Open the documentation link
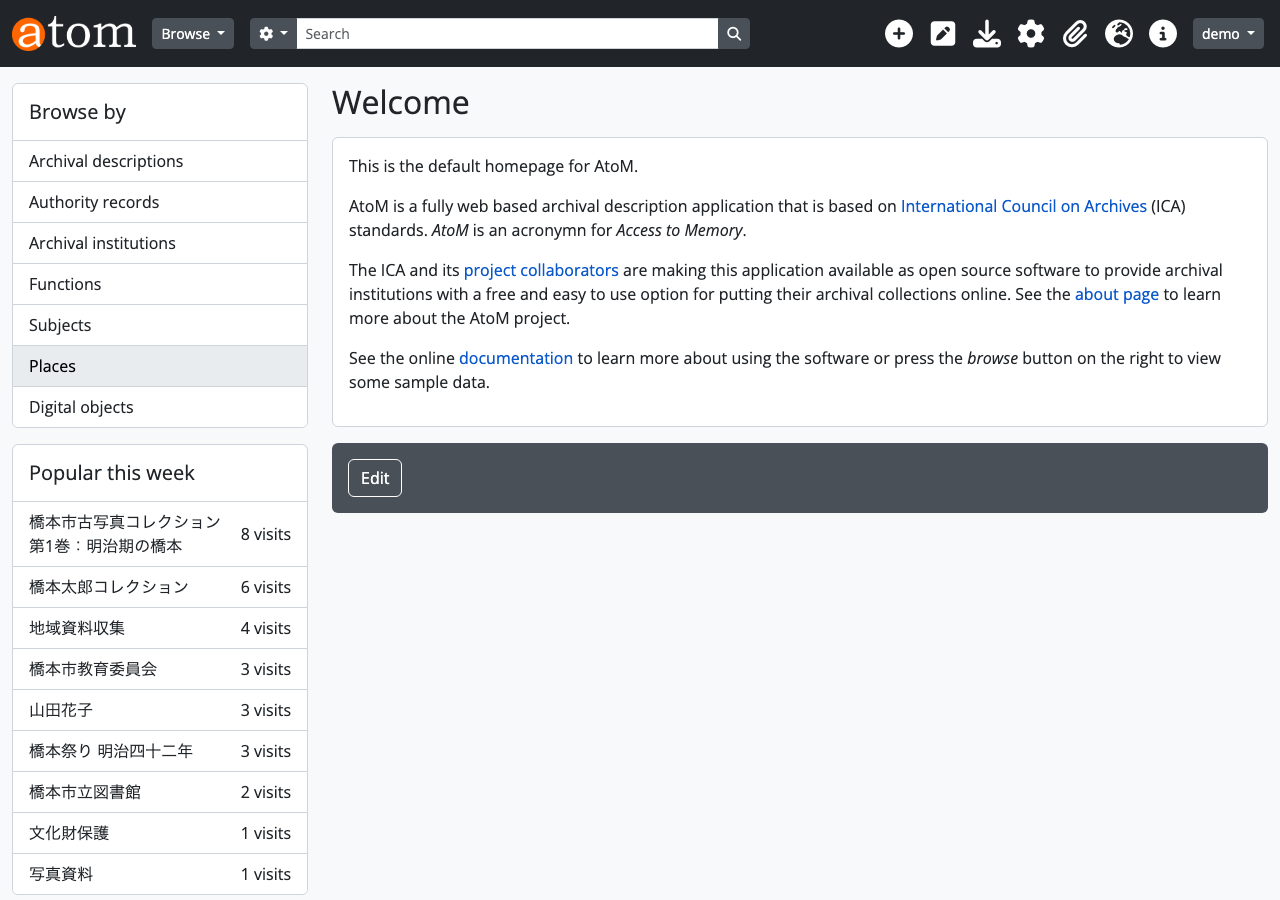This screenshot has width=1280, height=900. (516, 358)
